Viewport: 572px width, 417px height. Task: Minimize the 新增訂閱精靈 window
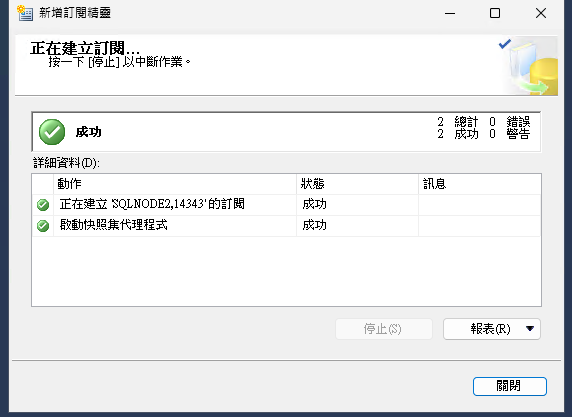pyautogui.click(x=450, y=13)
